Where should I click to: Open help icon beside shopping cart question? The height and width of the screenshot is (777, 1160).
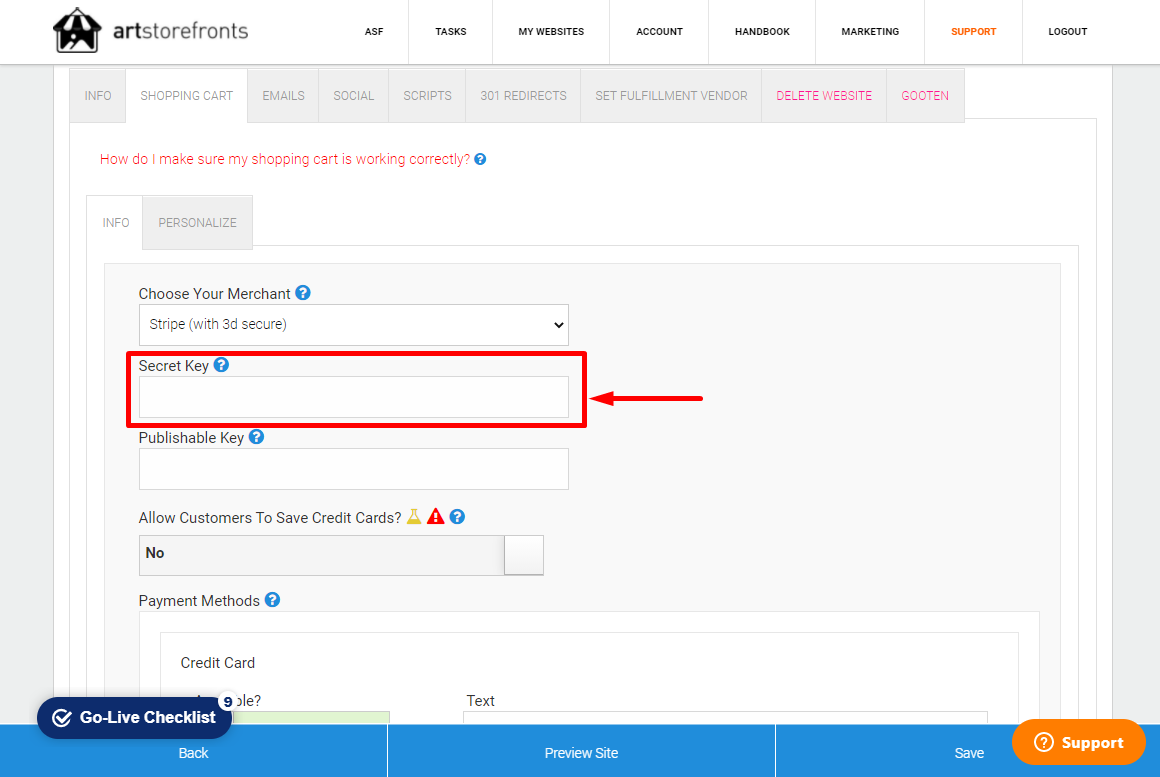(480, 159)
